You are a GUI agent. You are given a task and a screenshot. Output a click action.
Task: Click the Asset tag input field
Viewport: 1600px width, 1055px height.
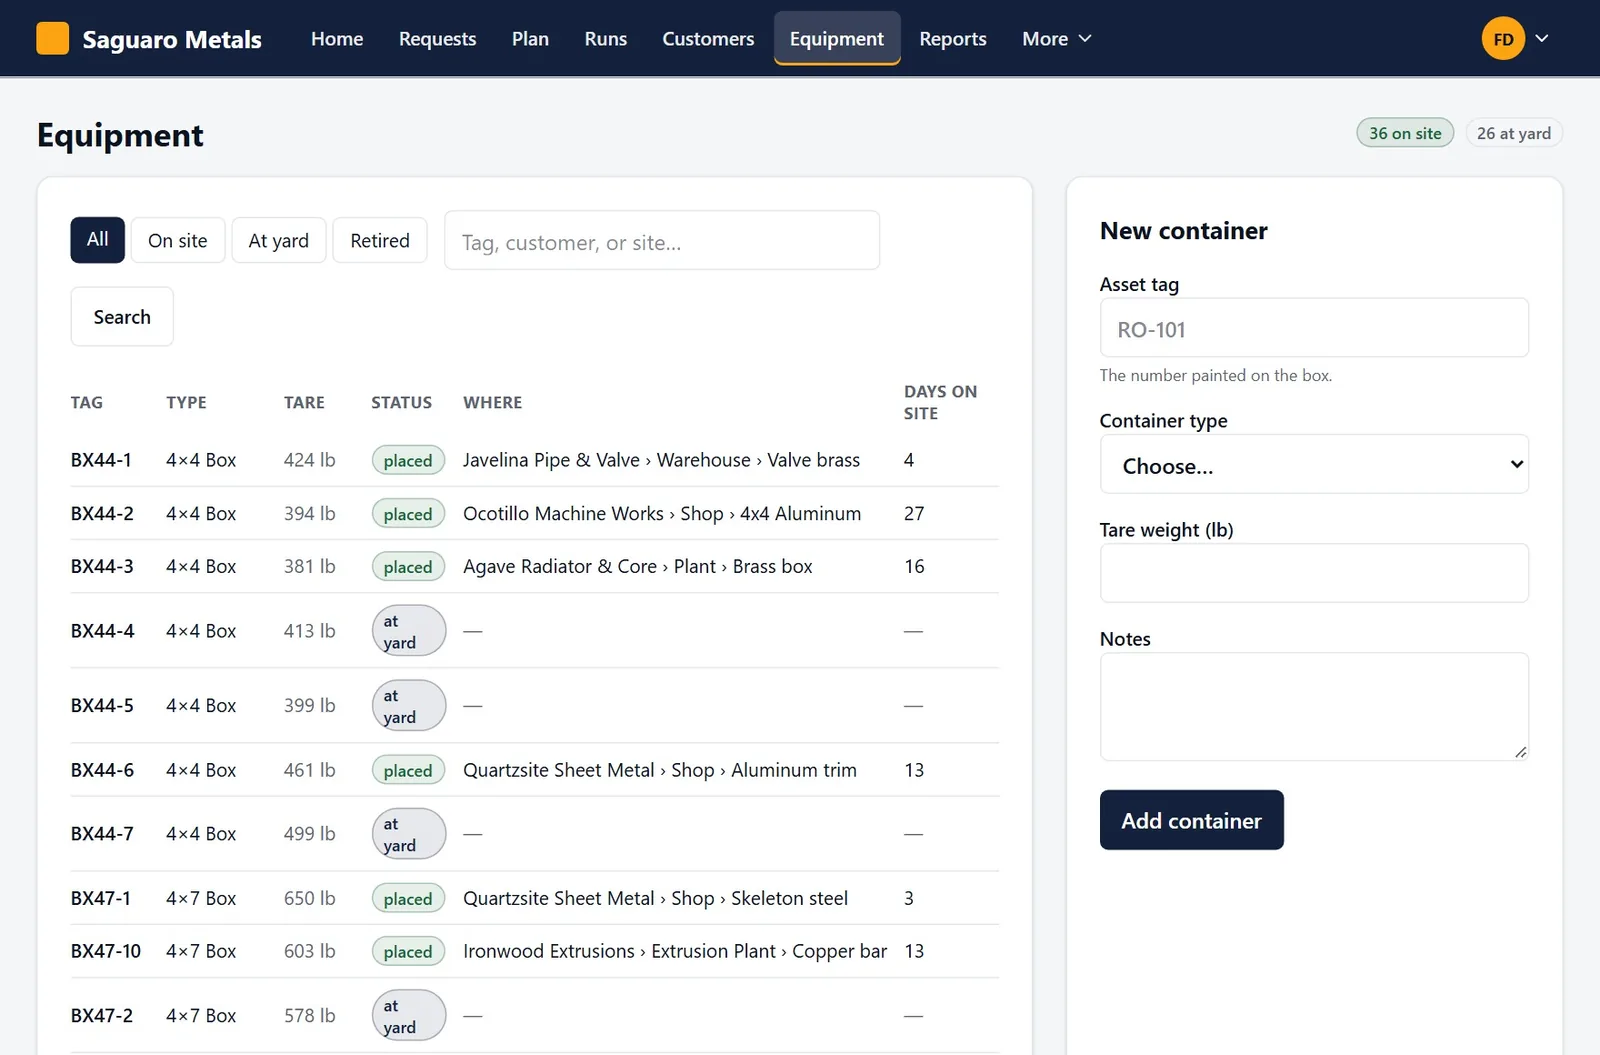click(x=1314, y=328)
